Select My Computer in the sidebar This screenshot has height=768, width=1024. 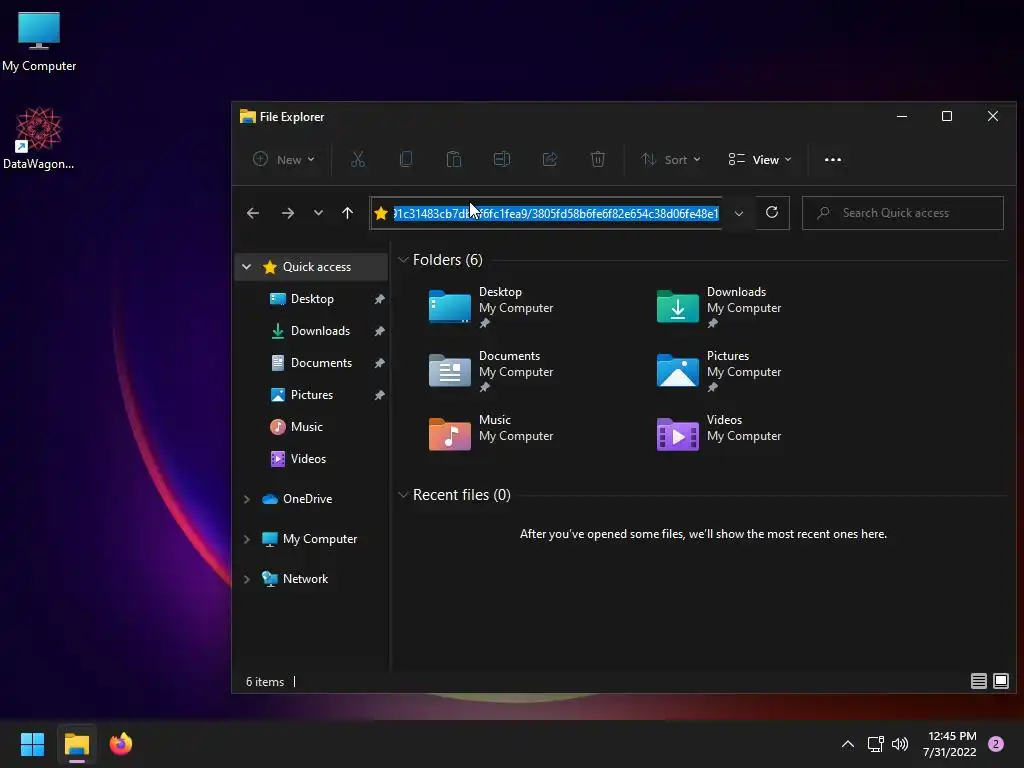pyautogui.click(x=319, y=539)
